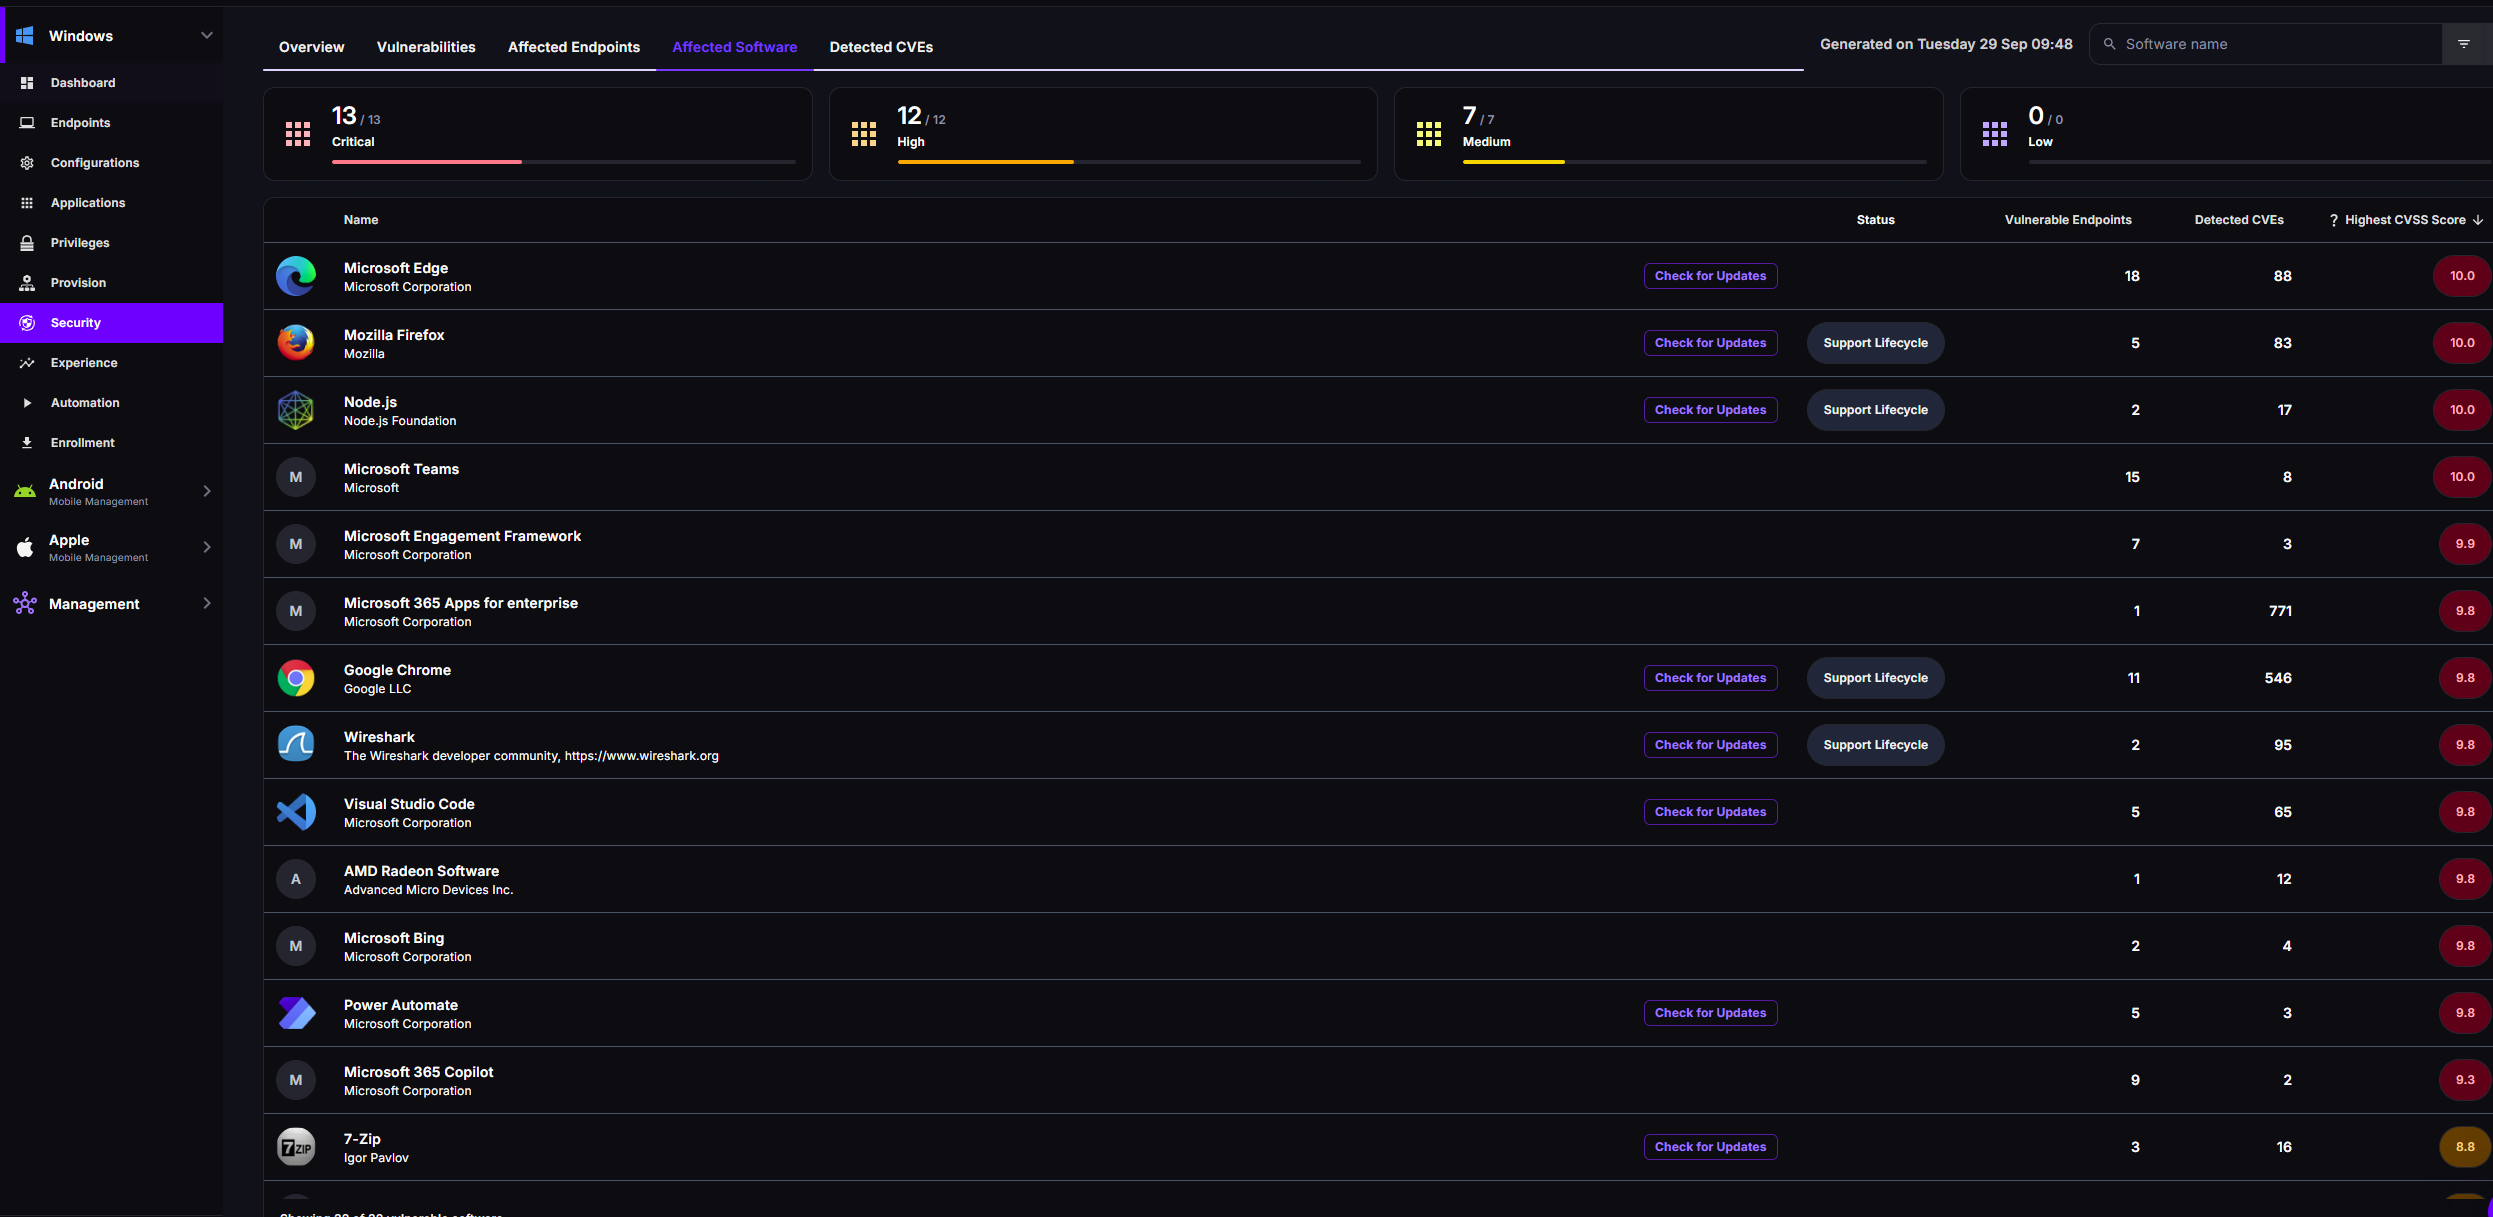Click the 7-Zip app icon
Image resolution: width=2493 pixels, height=1217 pixels.
pos(296,1147)
